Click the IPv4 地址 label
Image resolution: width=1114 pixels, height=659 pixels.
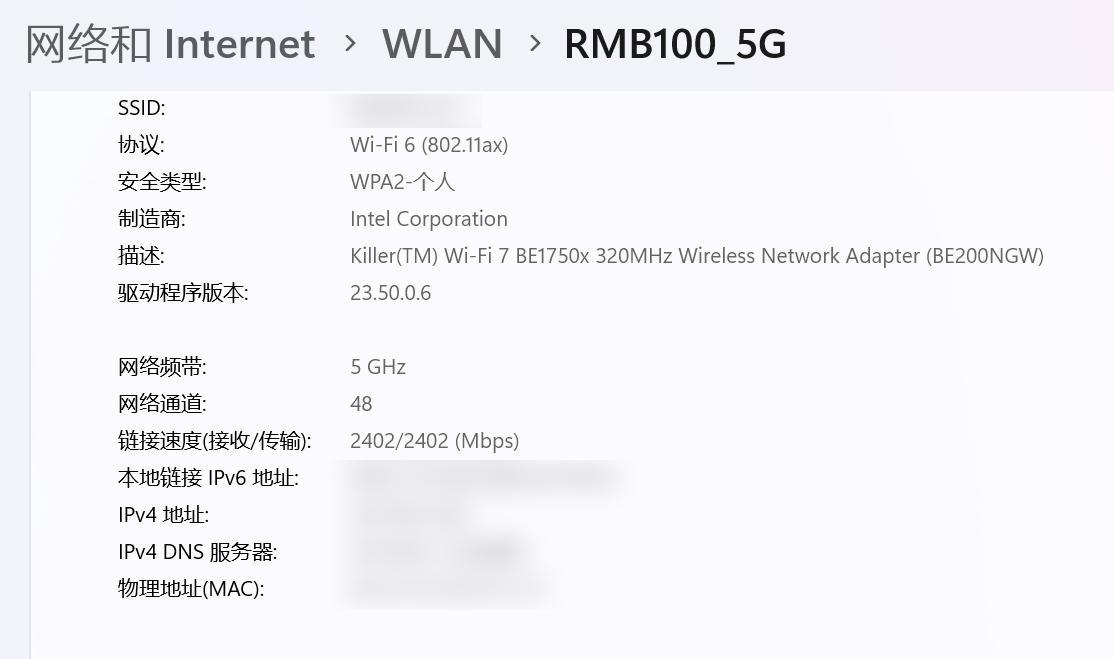point(163,515)
